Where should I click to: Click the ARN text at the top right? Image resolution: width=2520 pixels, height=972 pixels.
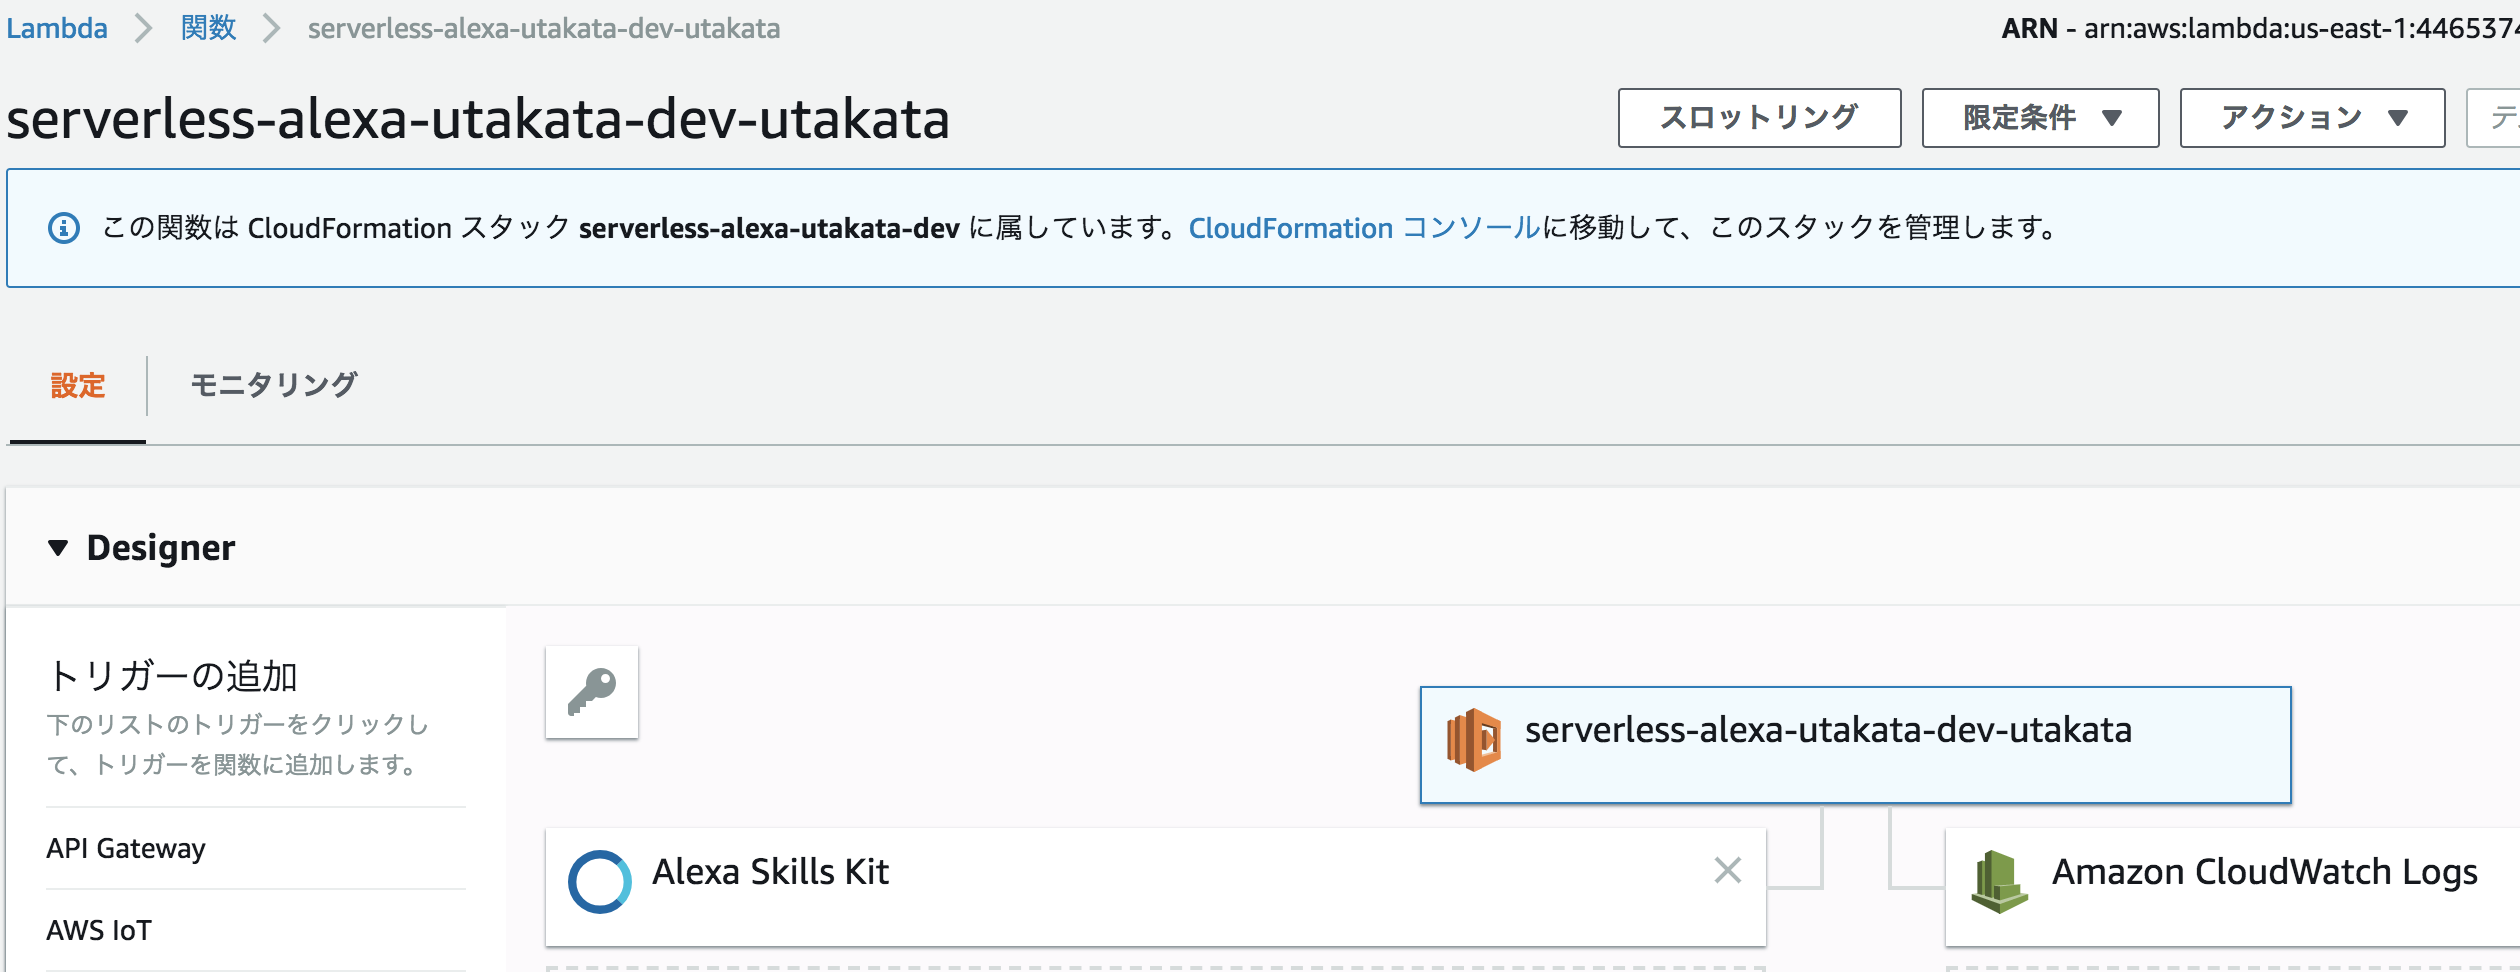(x=2260, y=28)
